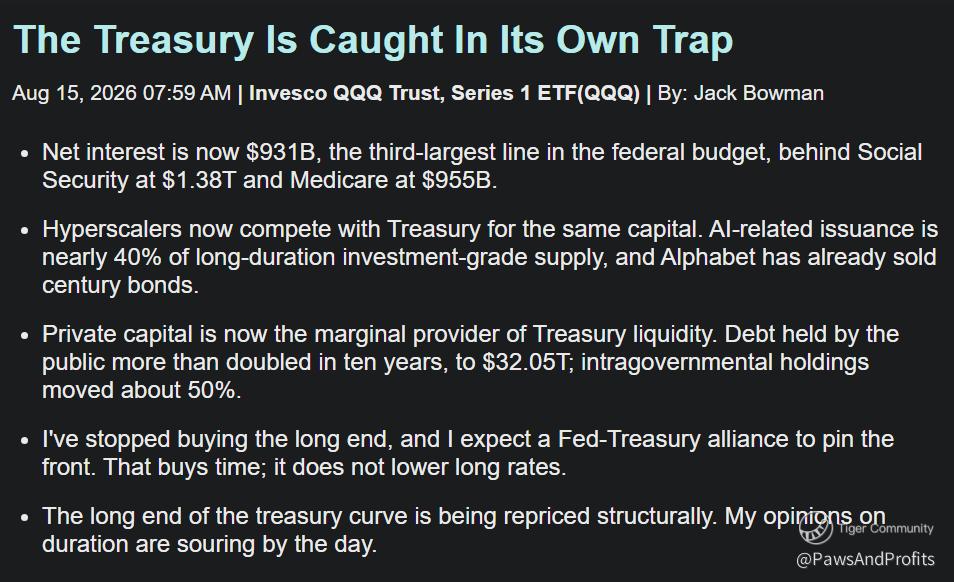This screenshot has width=954, height=582.
Task: Click the bullet marker beside the hyperscalers point
Action: (x=24, y=230)
